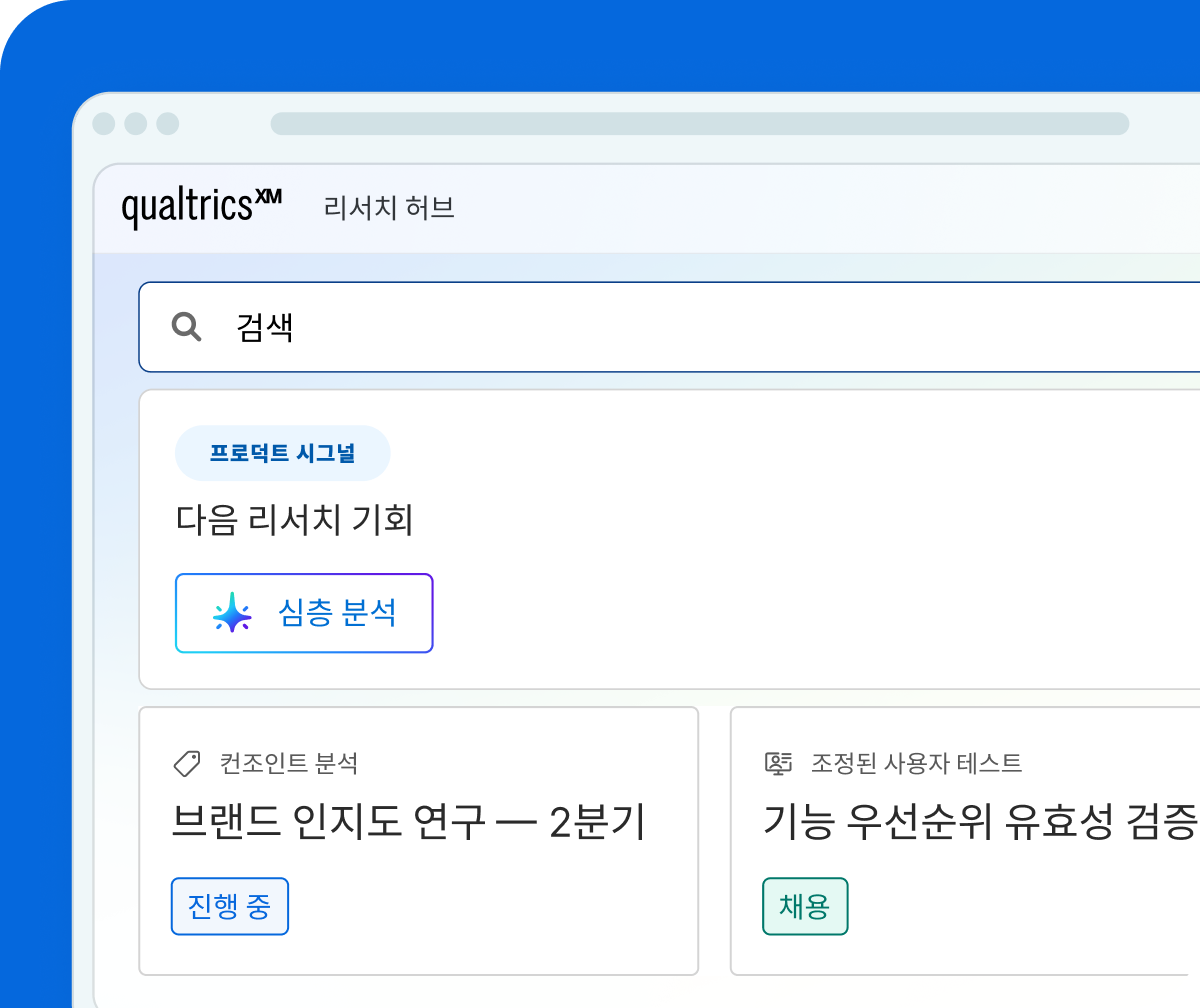Click the second gray window dot
This screenshot has height=1008, width=1200.
pos(136,124)
